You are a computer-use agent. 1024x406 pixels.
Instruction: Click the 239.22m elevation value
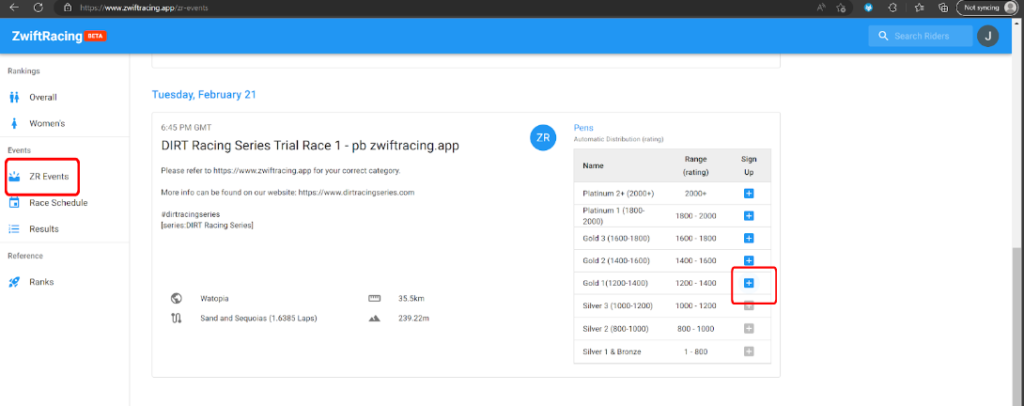413,319
